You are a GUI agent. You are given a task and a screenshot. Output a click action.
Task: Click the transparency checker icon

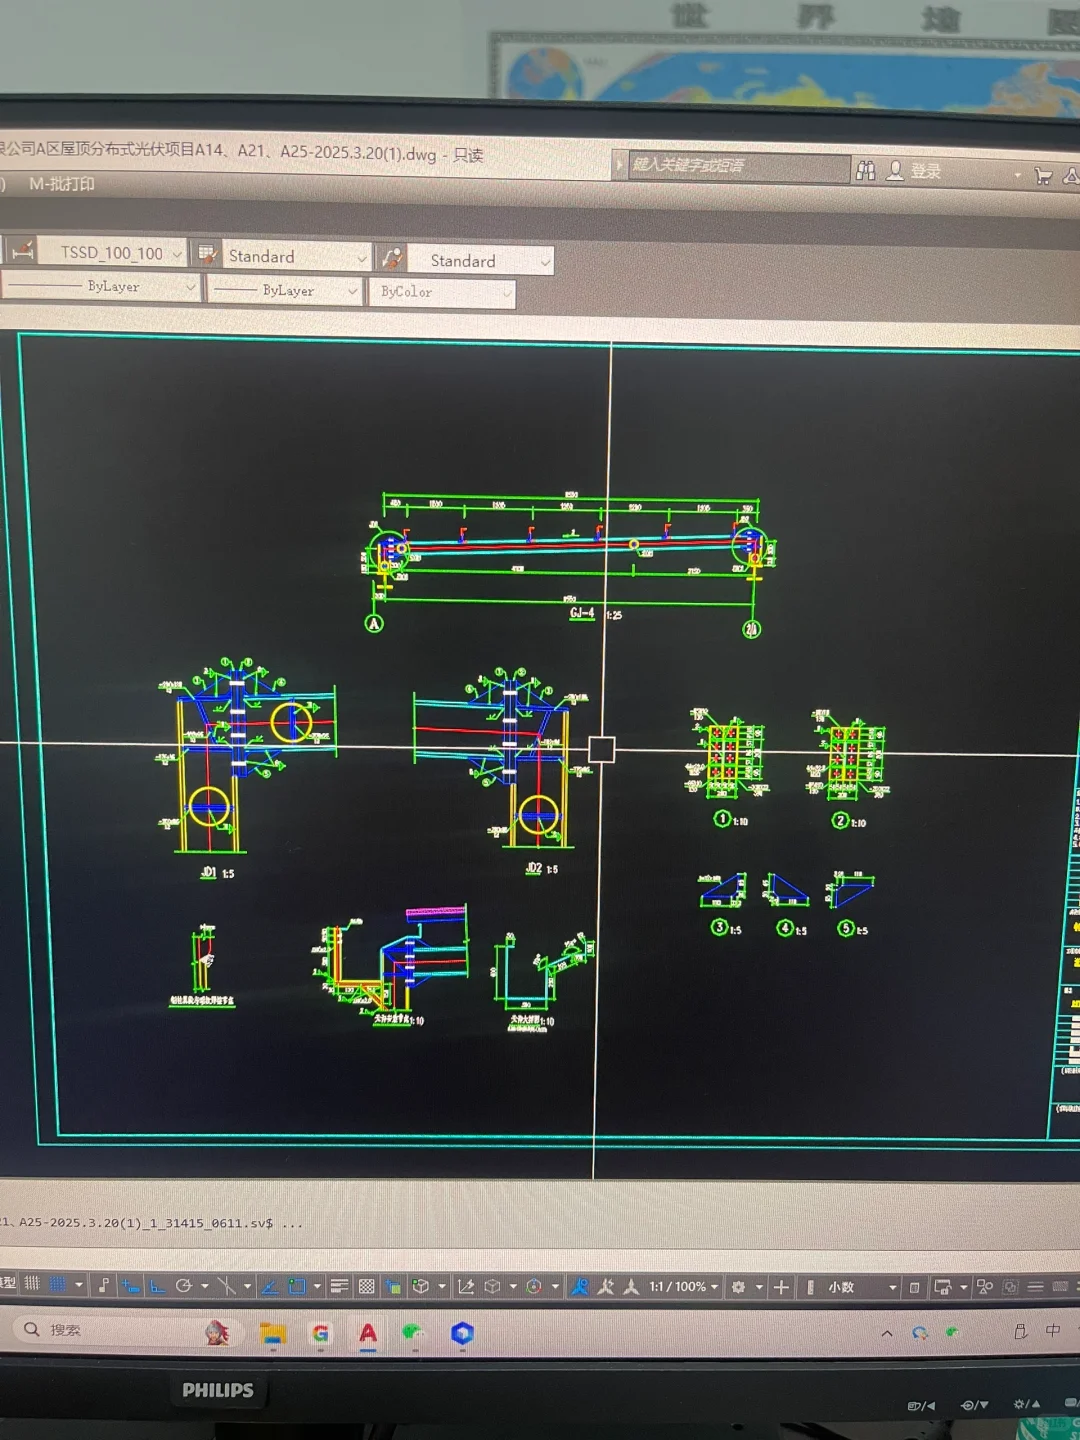click(367, 1286)
